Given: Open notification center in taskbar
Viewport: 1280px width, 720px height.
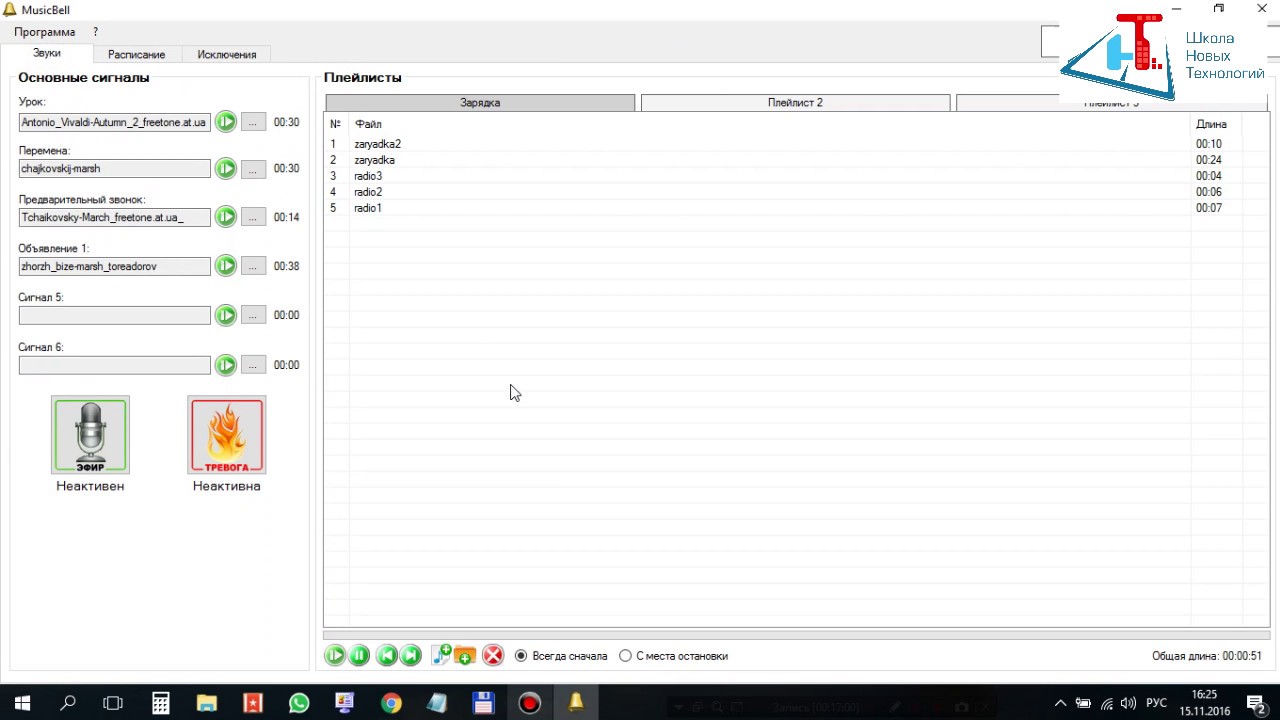Looking at the screenshot, I should pyautogui.click(x=1258, y=703).
